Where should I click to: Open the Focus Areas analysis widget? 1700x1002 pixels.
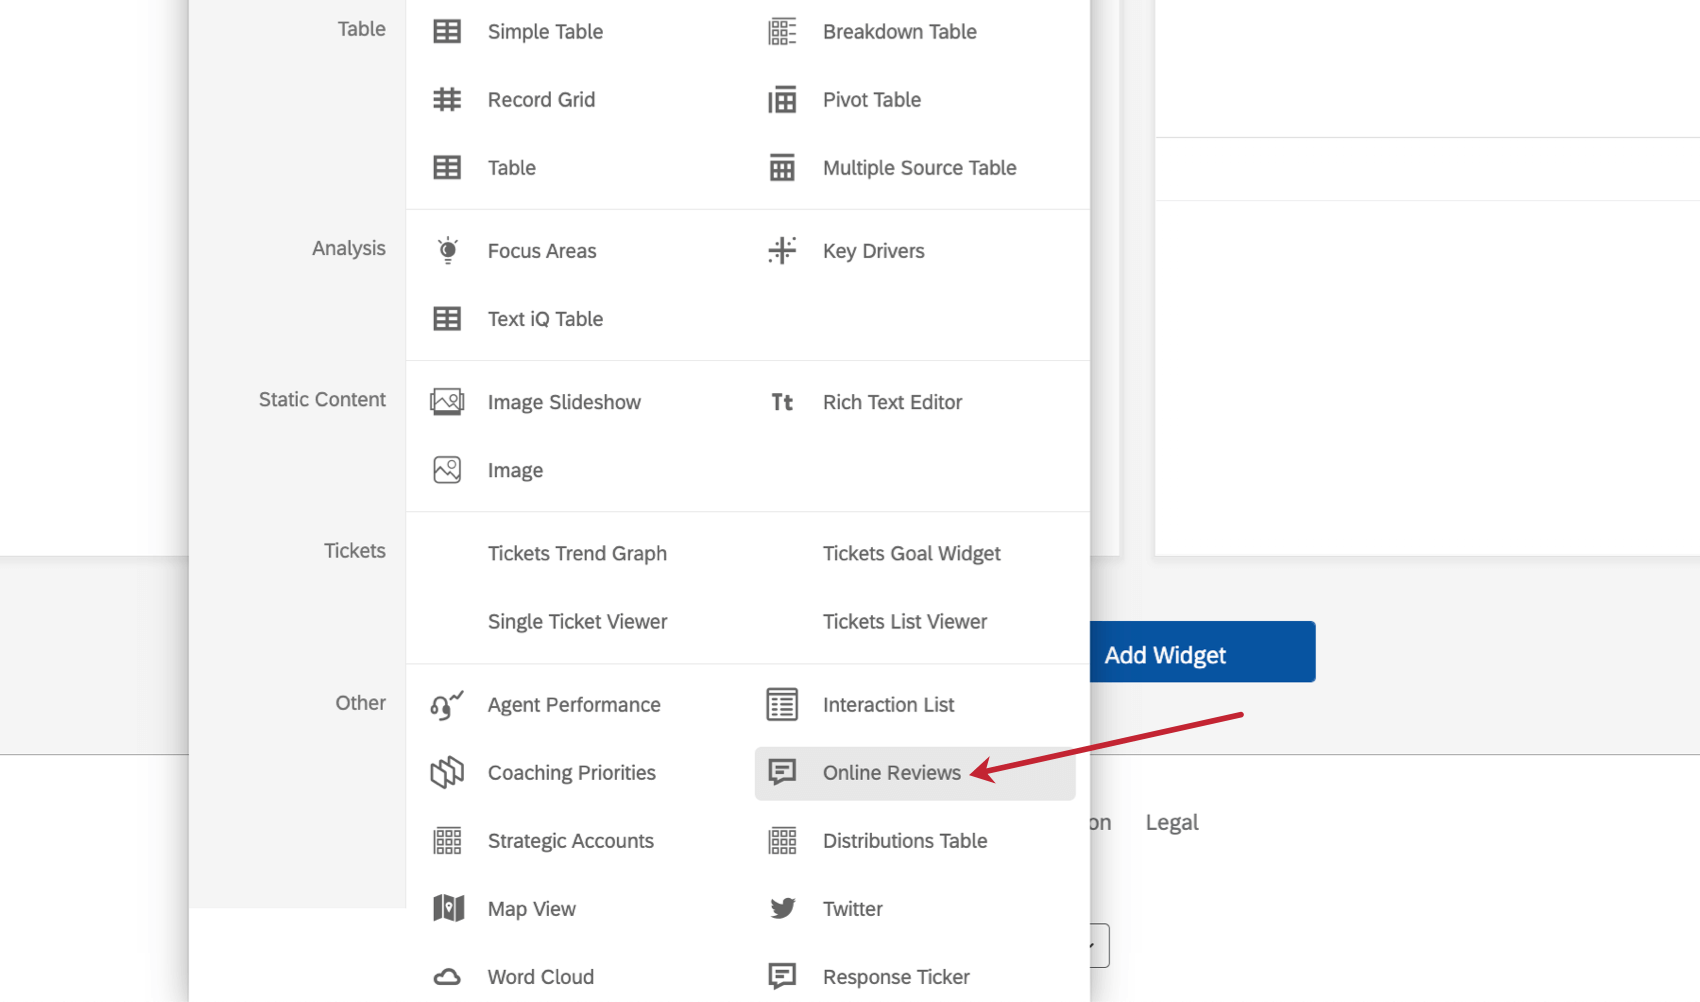[541, 250]
